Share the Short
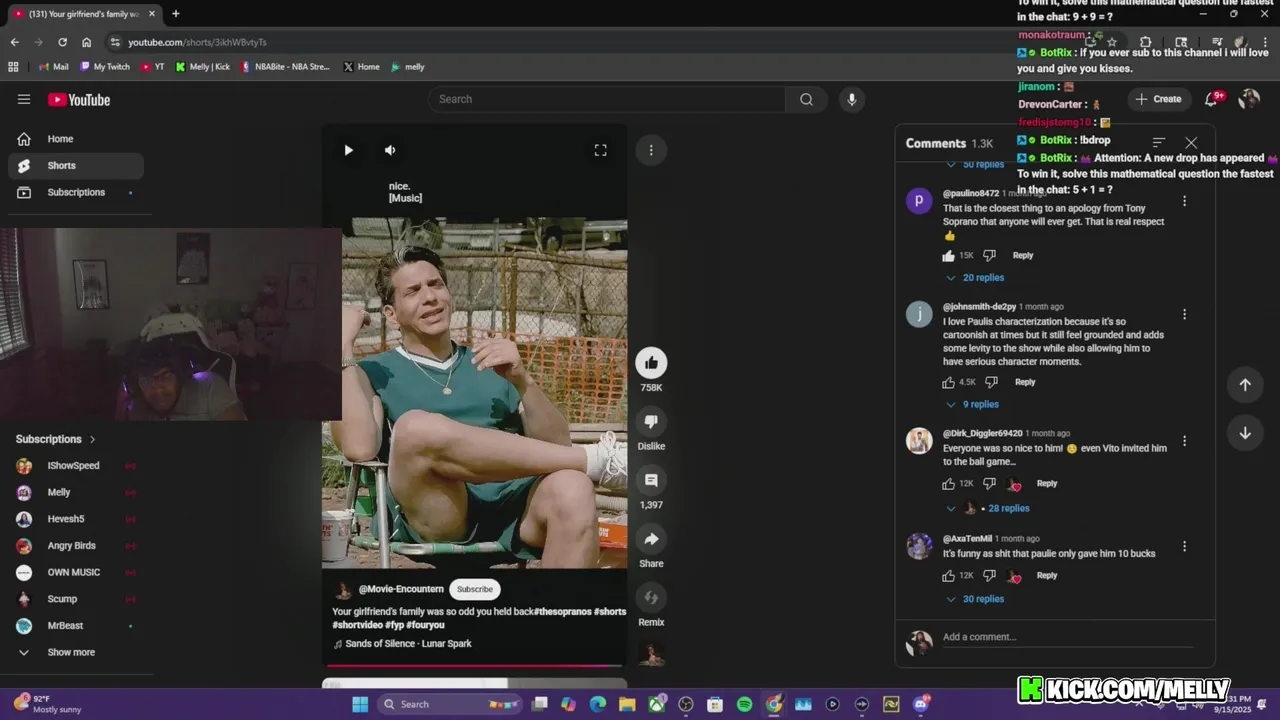The image size is (1280, 720). [x=651, y=539]
